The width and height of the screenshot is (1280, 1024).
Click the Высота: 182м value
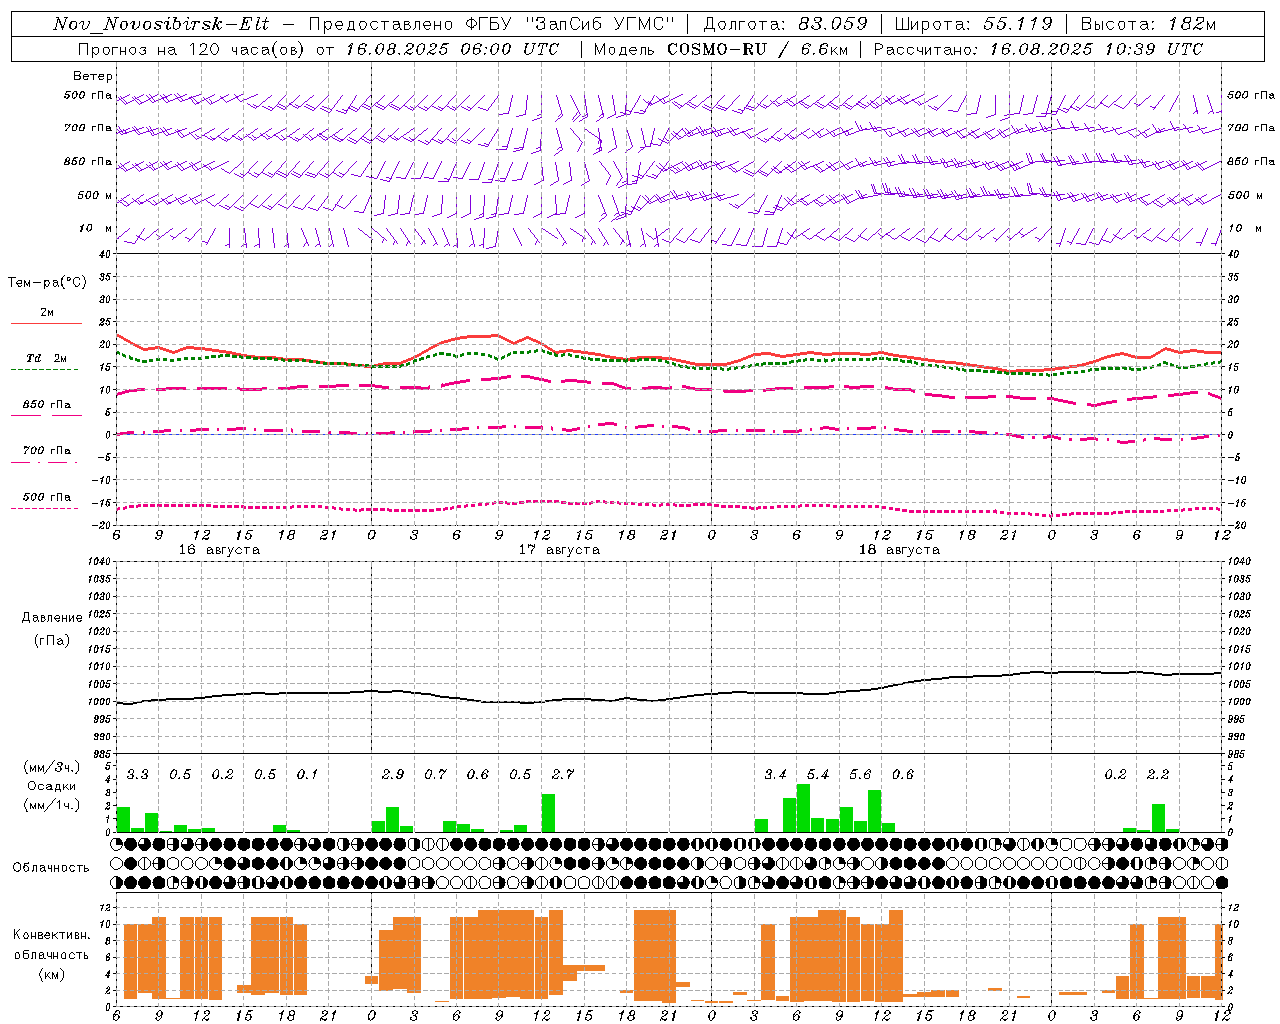click(1148, 24)
